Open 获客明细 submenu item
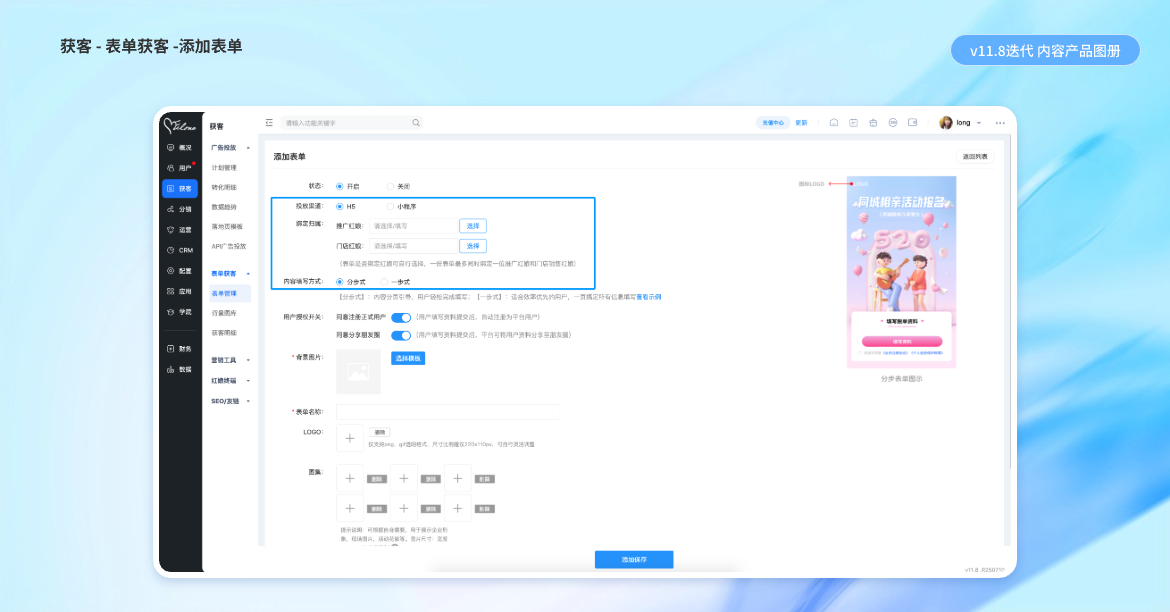The image size is (1170, 612). tap(224, 333)
